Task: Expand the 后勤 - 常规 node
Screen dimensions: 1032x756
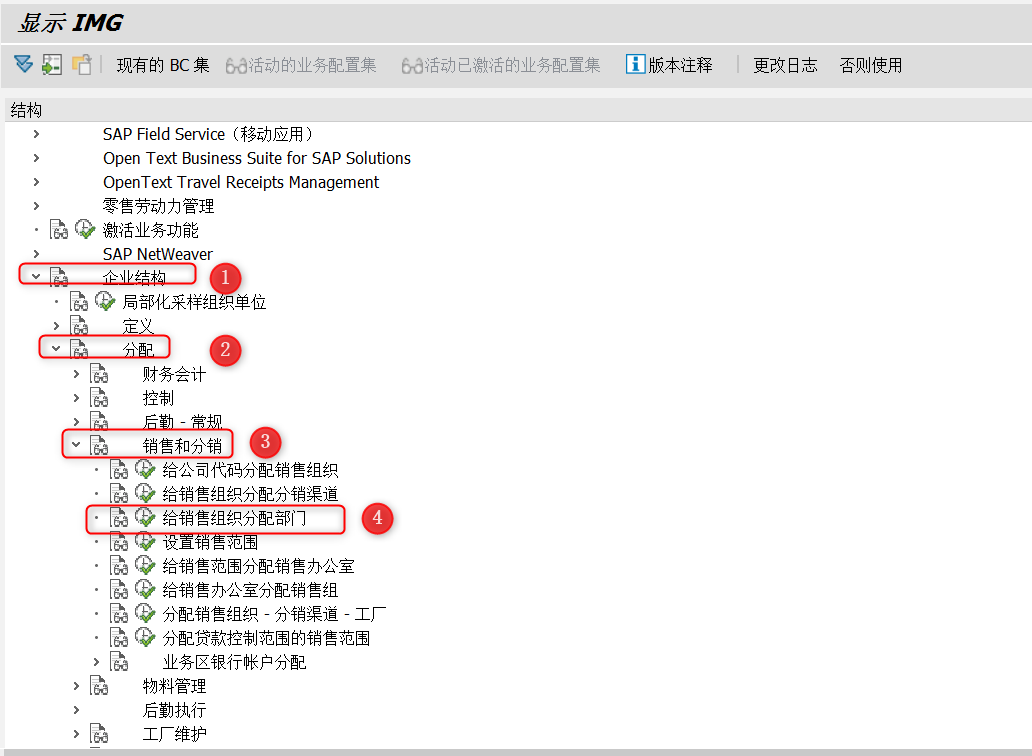Action: point(76,422)
